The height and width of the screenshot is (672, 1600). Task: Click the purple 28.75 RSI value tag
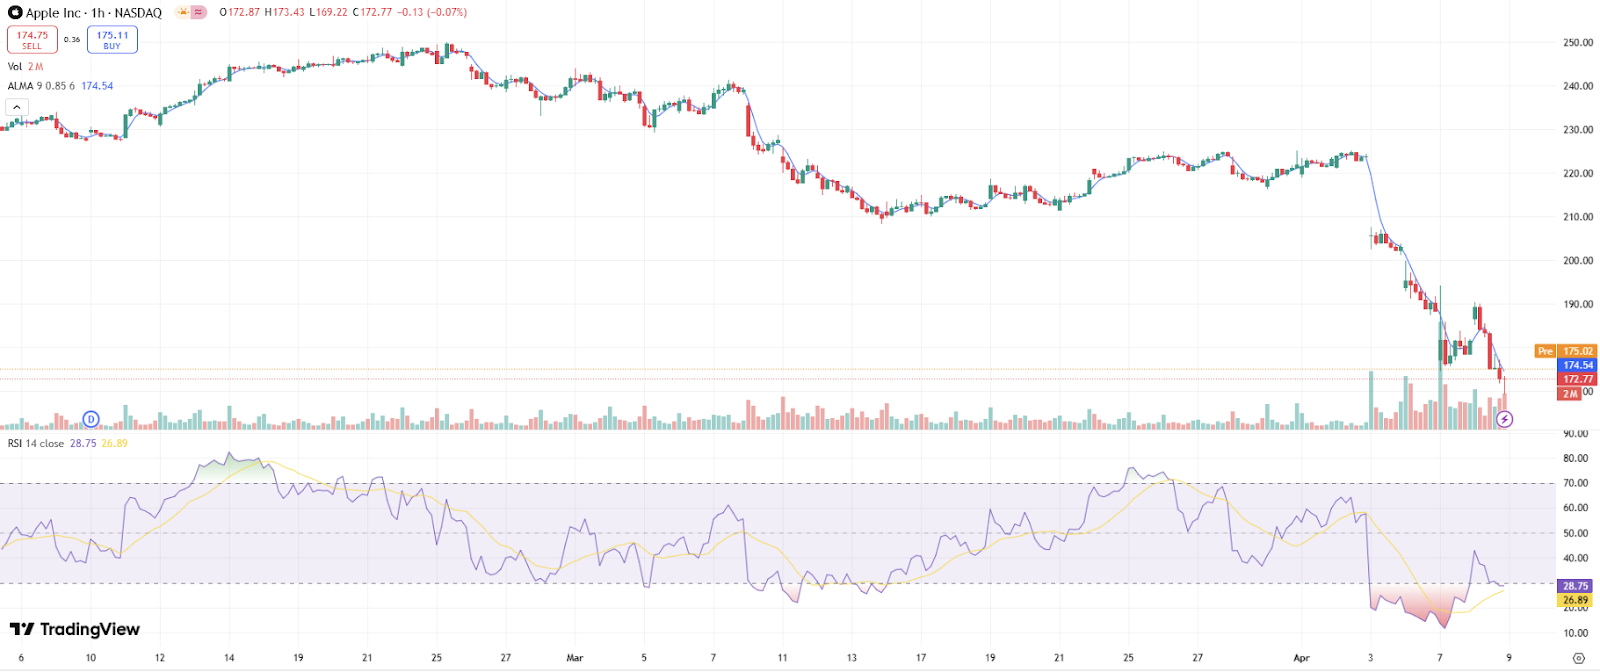1575,586
